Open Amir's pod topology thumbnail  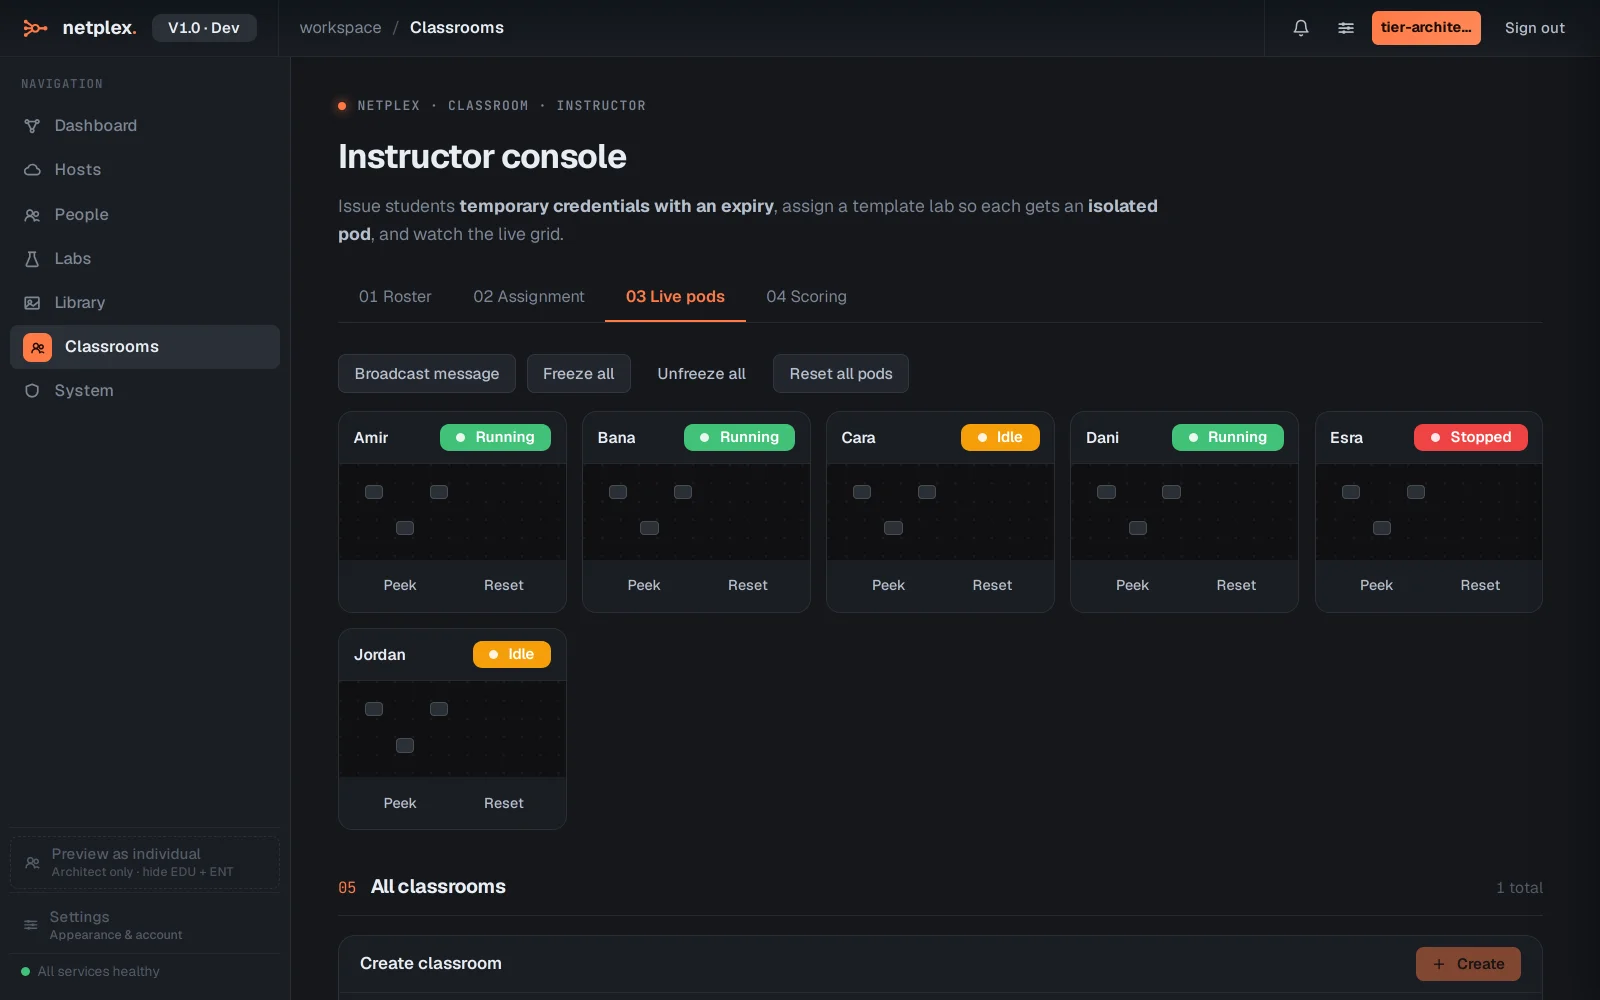click(452, 512)
